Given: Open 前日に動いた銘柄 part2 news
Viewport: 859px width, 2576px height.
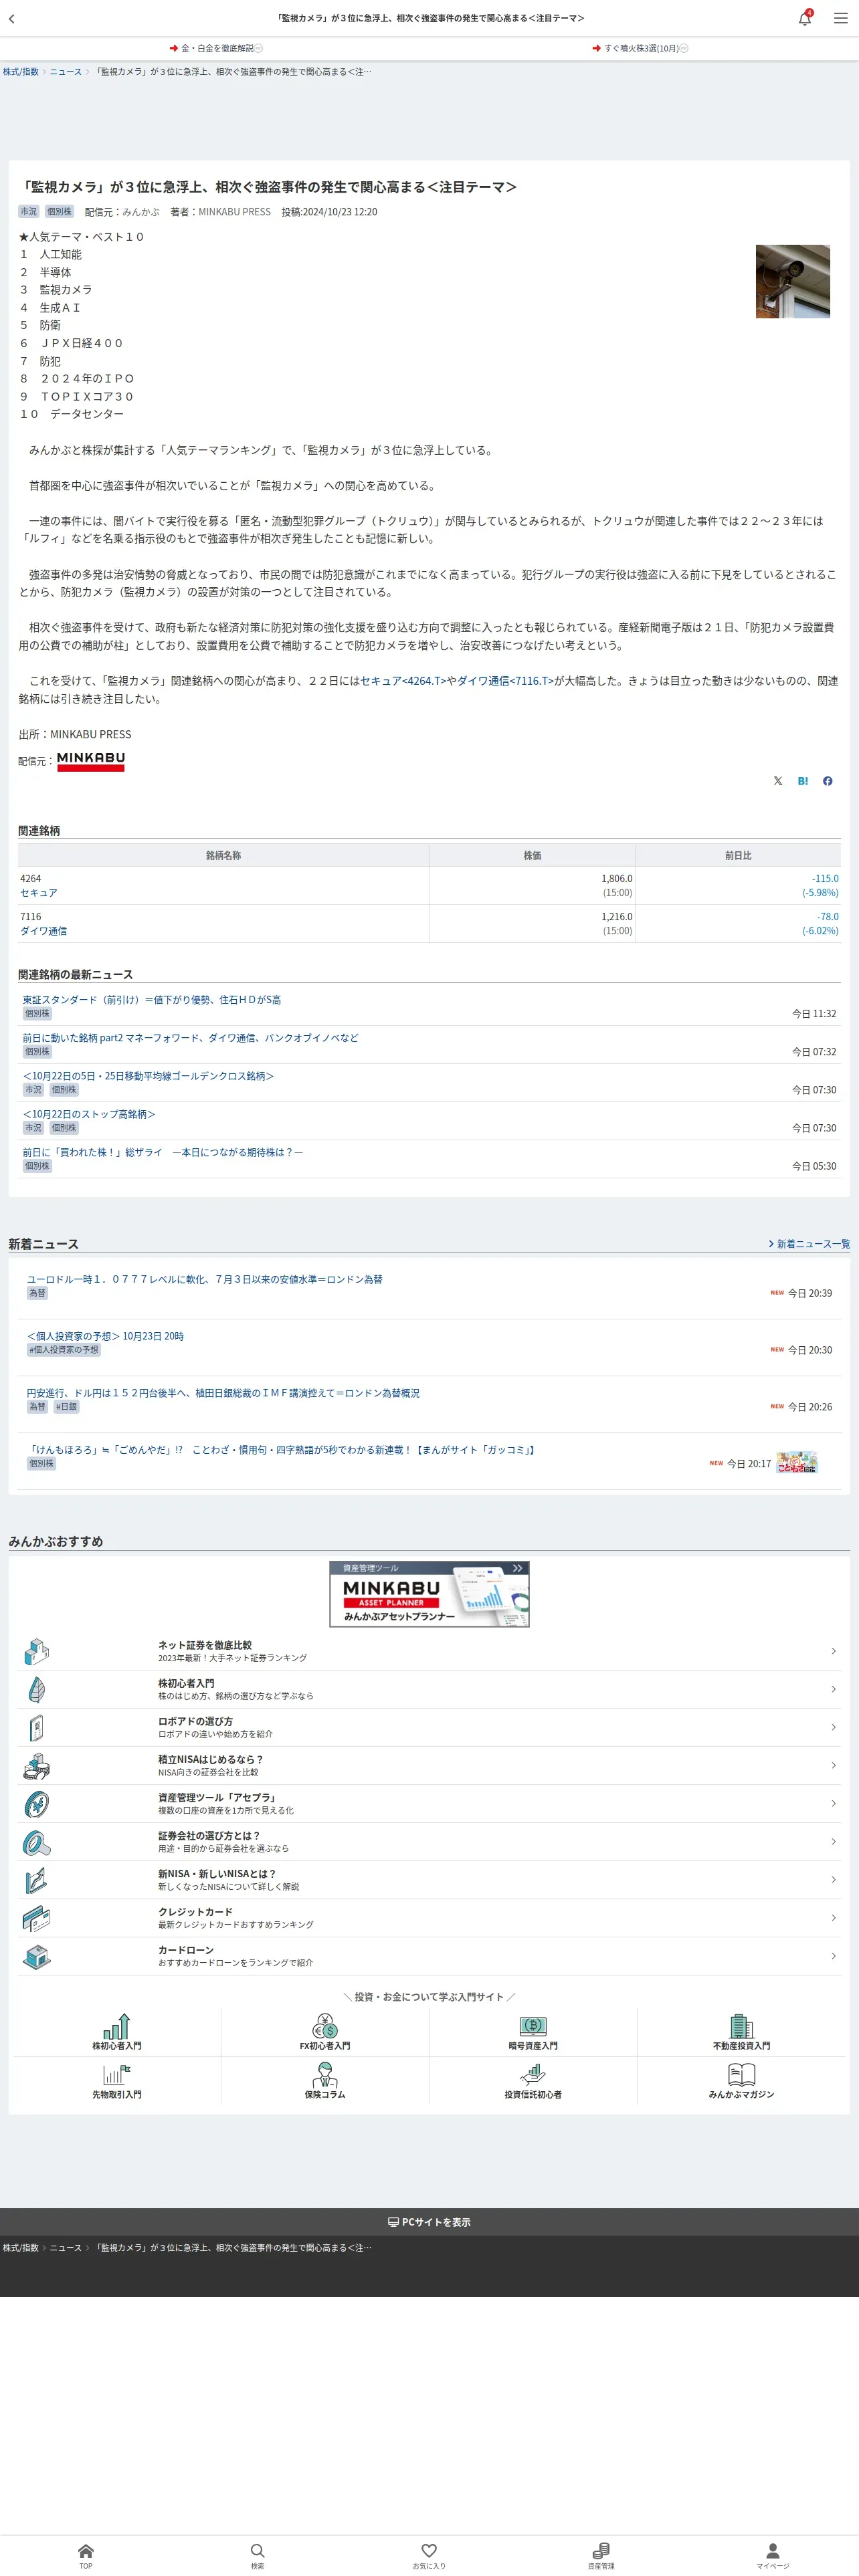Looking at the screenshot, I should [x=190, y=1038].
